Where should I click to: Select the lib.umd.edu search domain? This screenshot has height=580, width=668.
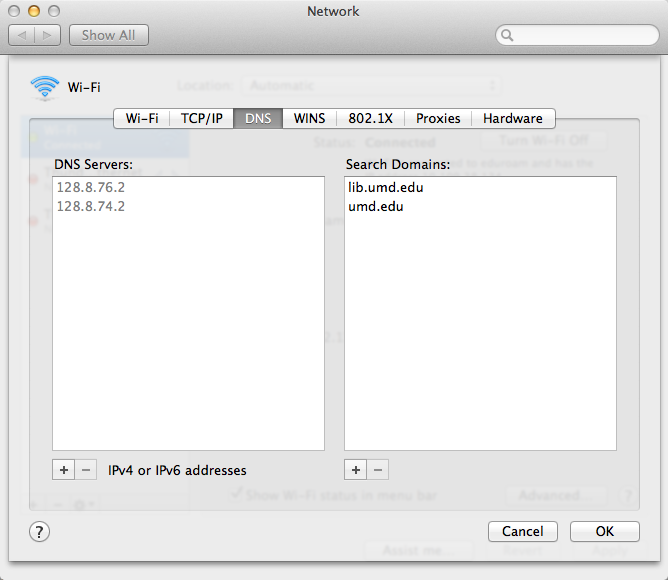pos(379,187)
